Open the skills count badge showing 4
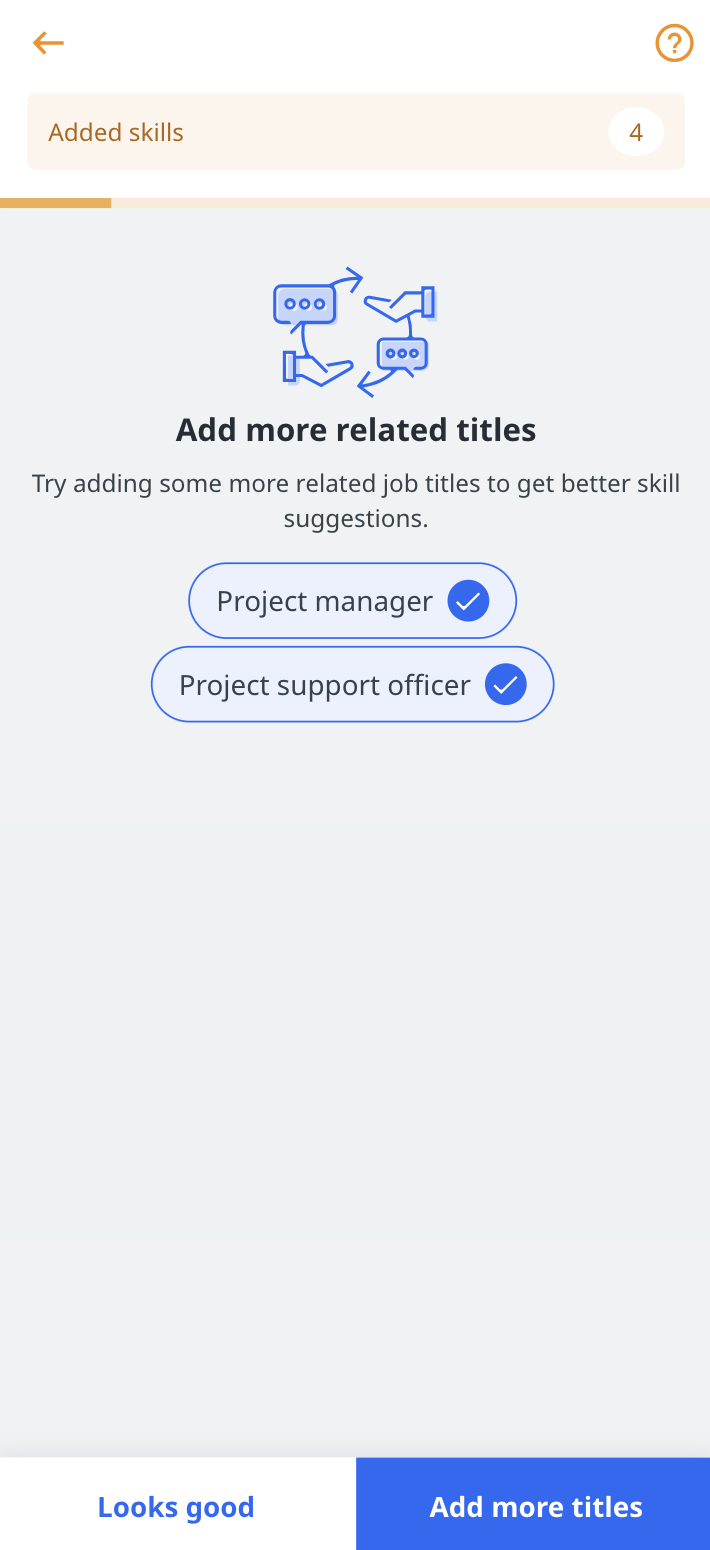 636,132
